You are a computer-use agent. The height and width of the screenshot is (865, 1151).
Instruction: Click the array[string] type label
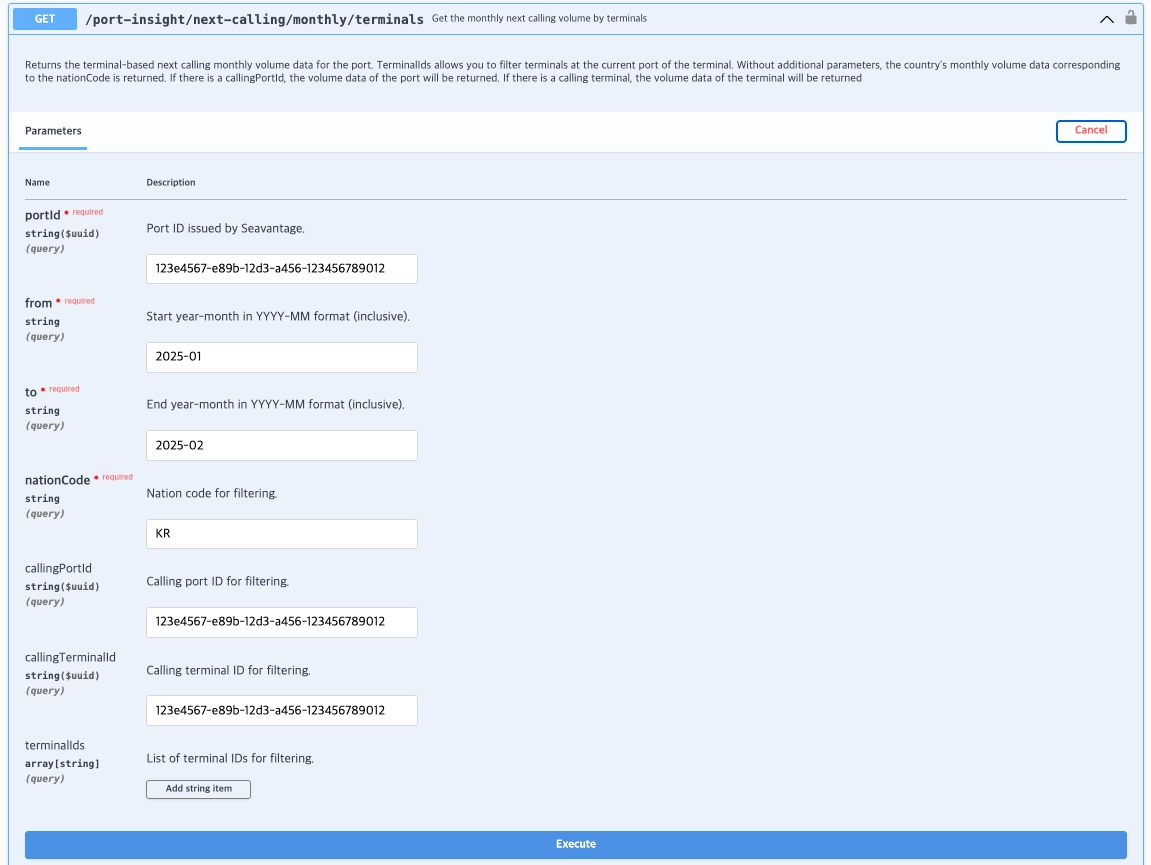(62, 764)
